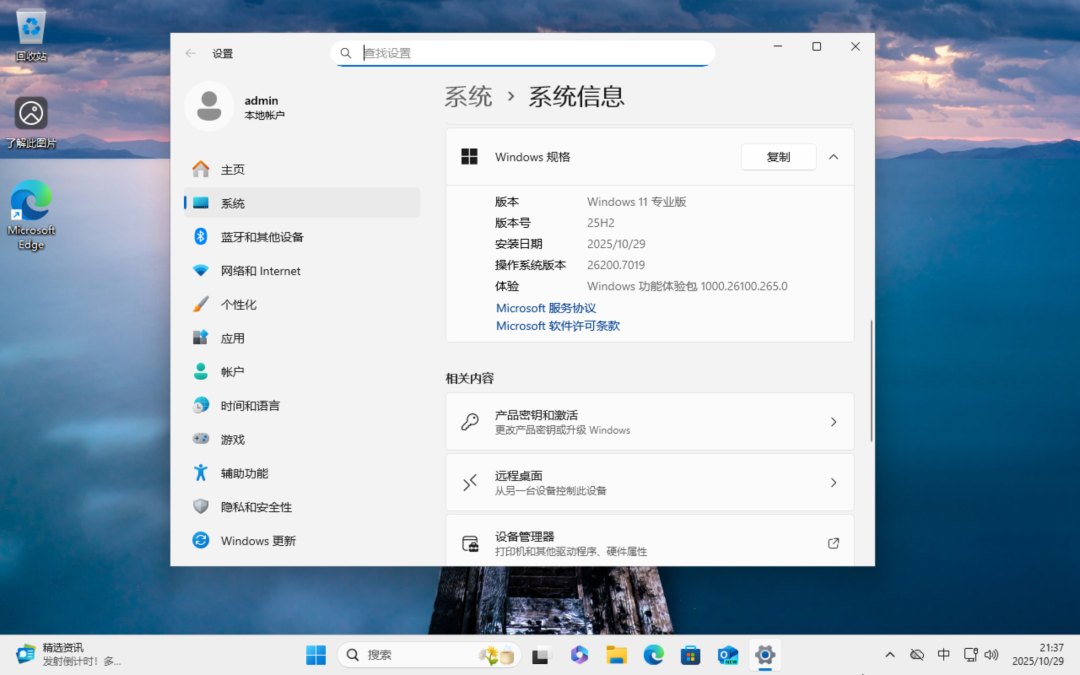Open 网络和 Internet settings
Screen dimensions: 1080x675
pyautogui.click(x=302, y=271)
